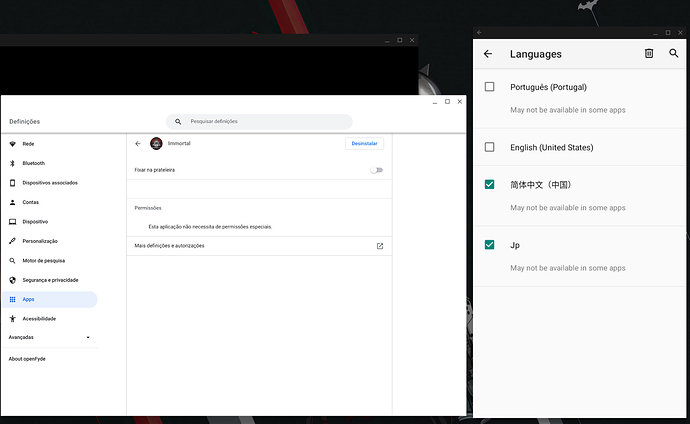The height and width of the screenshot is (424, 690).
Task: Click the shield icon for Segurança e privacidade
Action: tap(12, 280)
